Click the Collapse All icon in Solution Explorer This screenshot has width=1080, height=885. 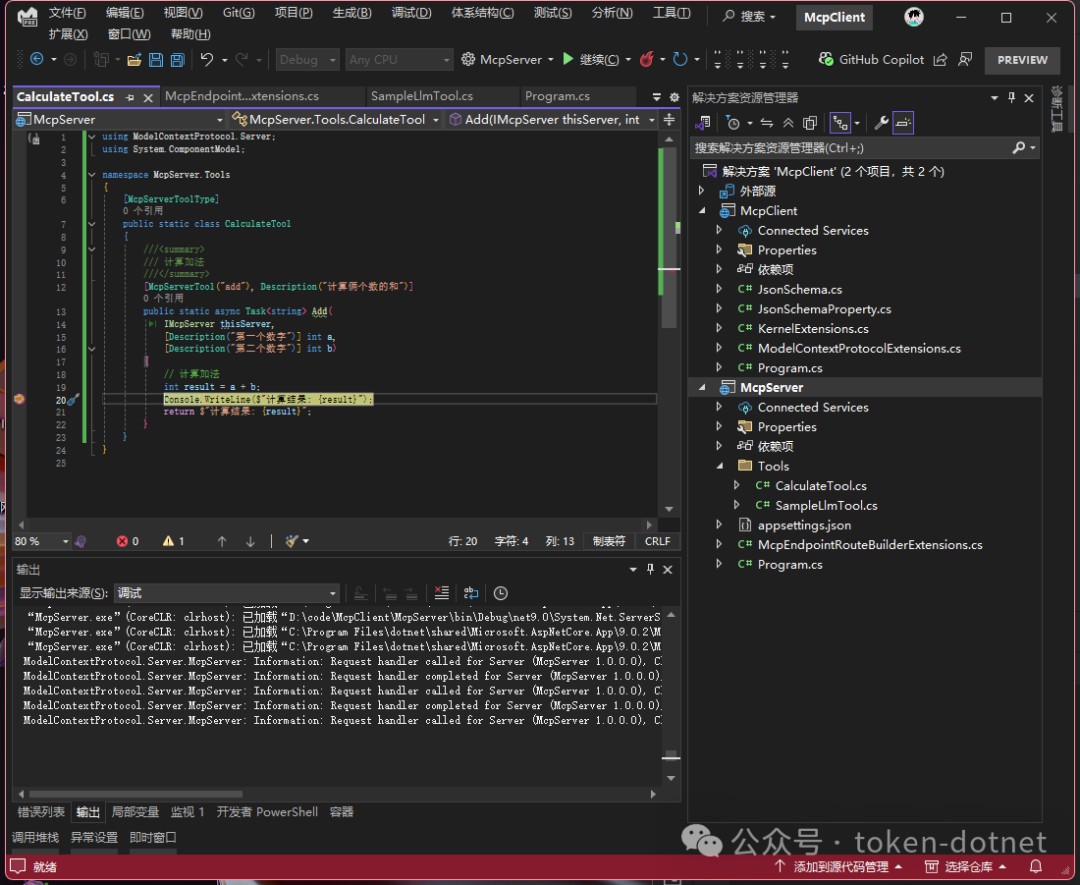789,123
